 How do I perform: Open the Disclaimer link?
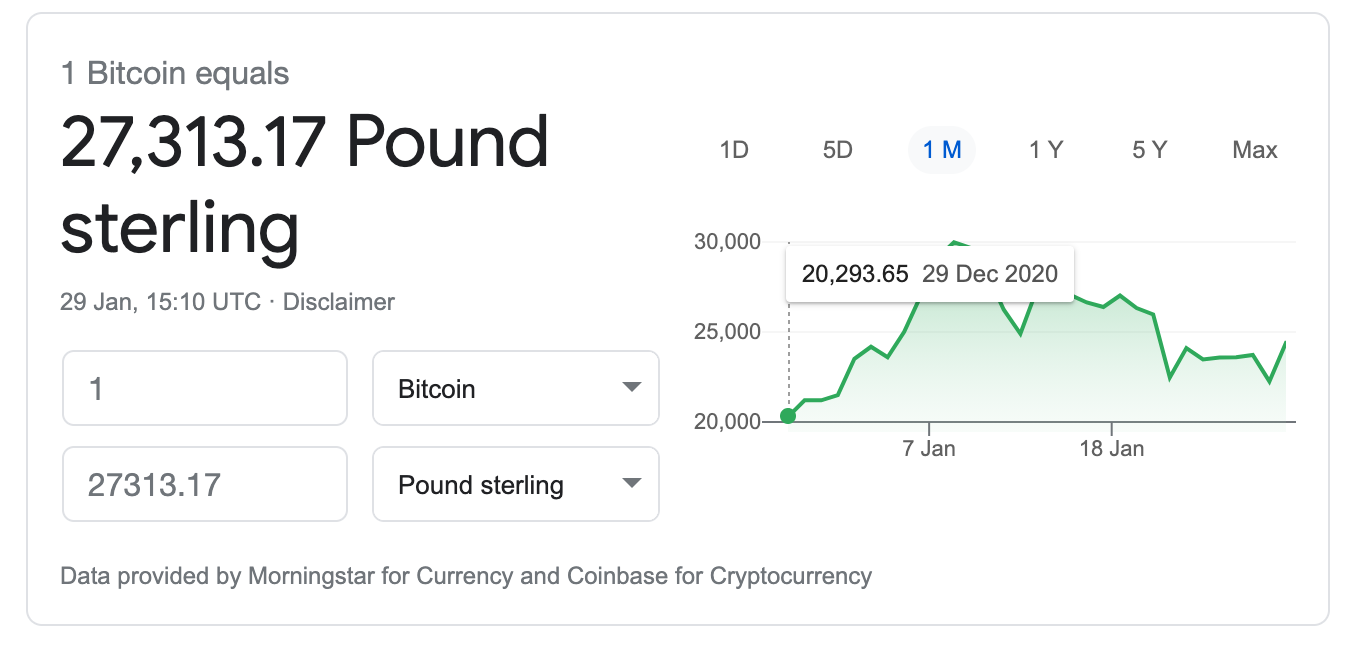coord(339,302)
